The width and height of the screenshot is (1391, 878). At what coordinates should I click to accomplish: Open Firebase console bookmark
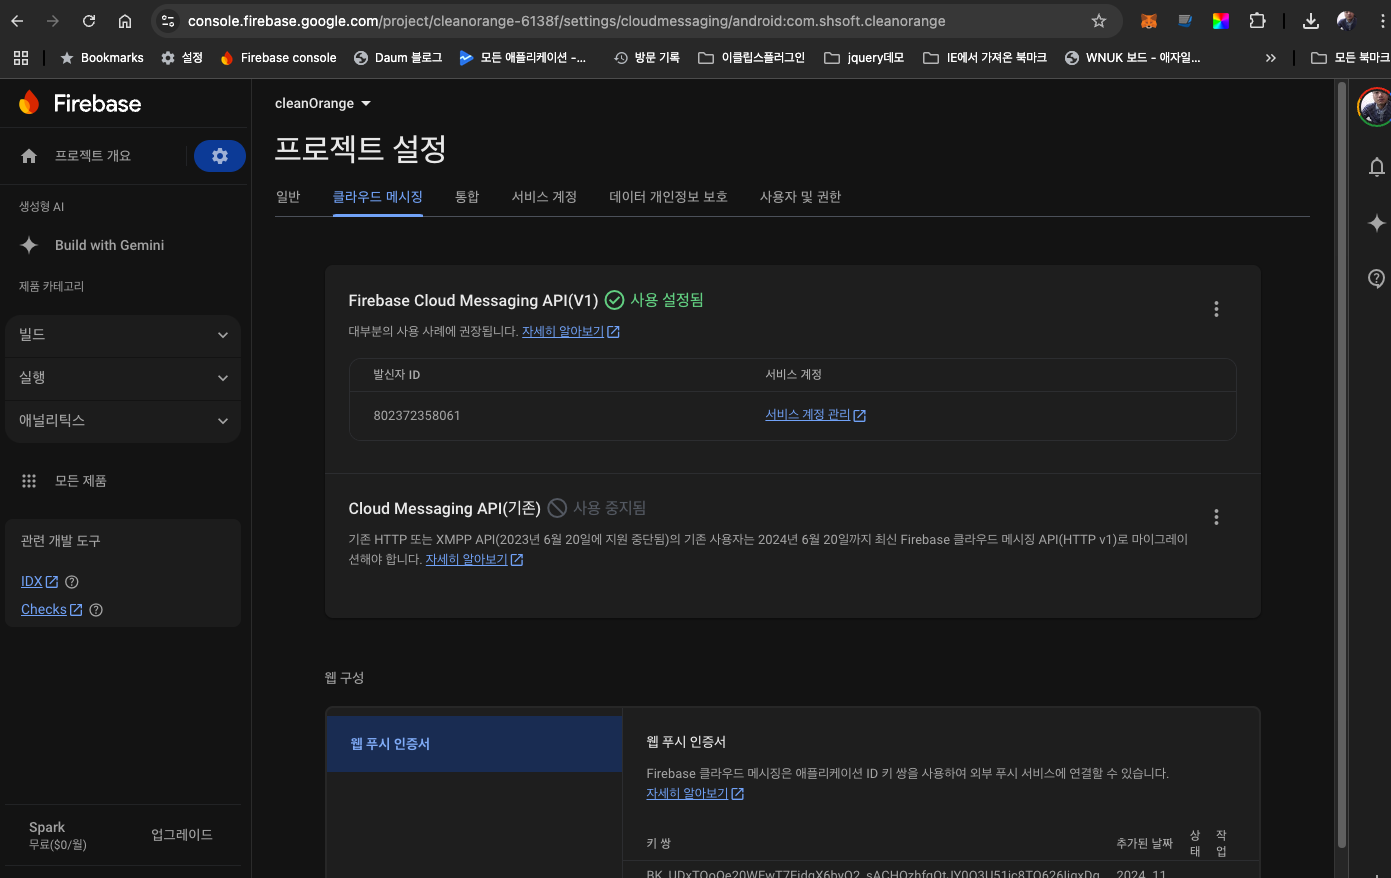point(278,58)
